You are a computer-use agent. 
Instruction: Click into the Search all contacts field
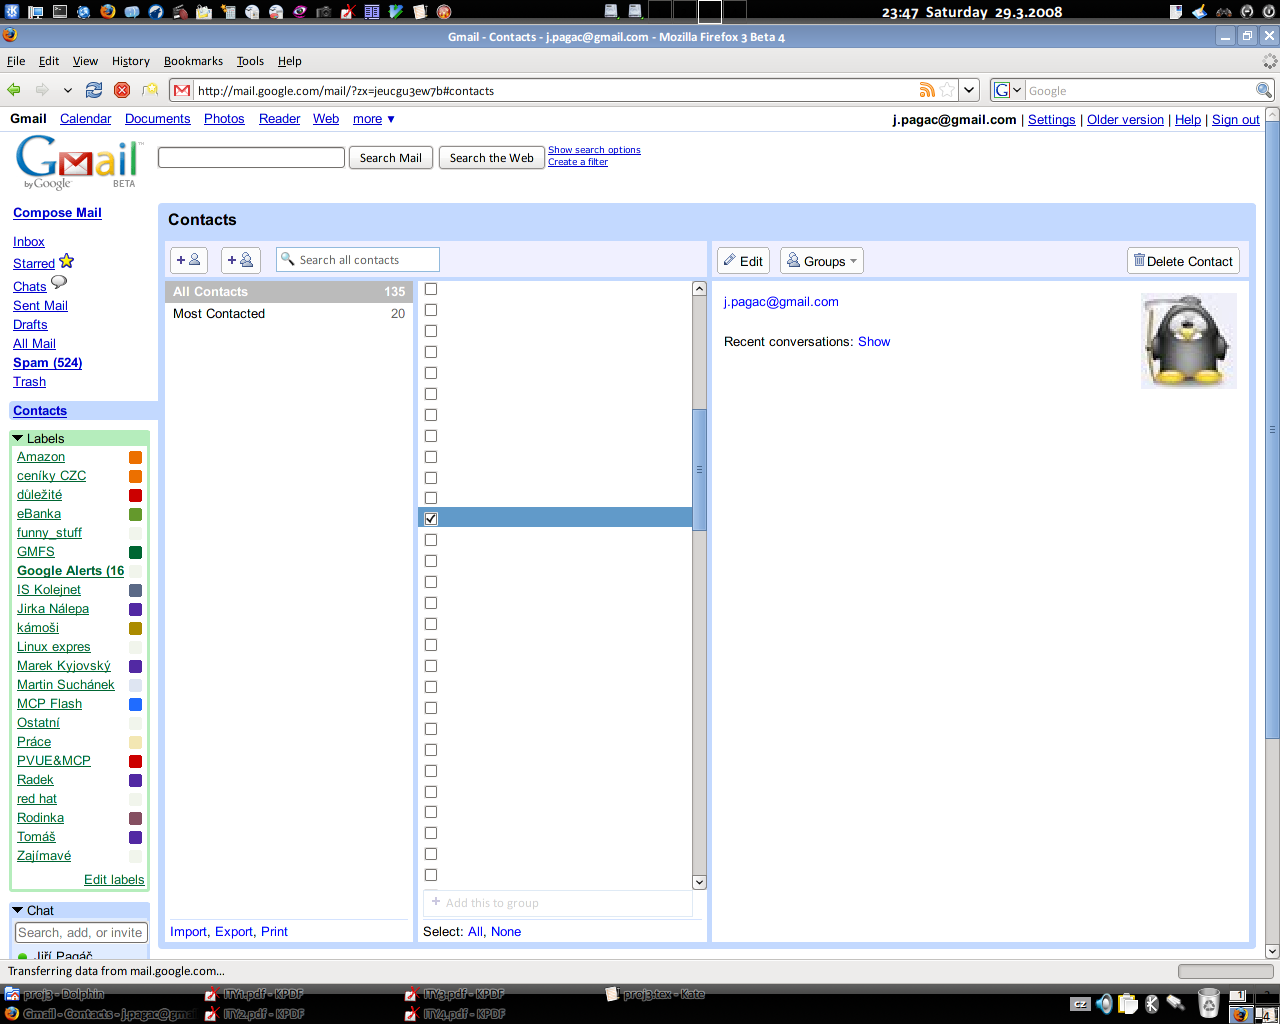click(x=358, y=260)
